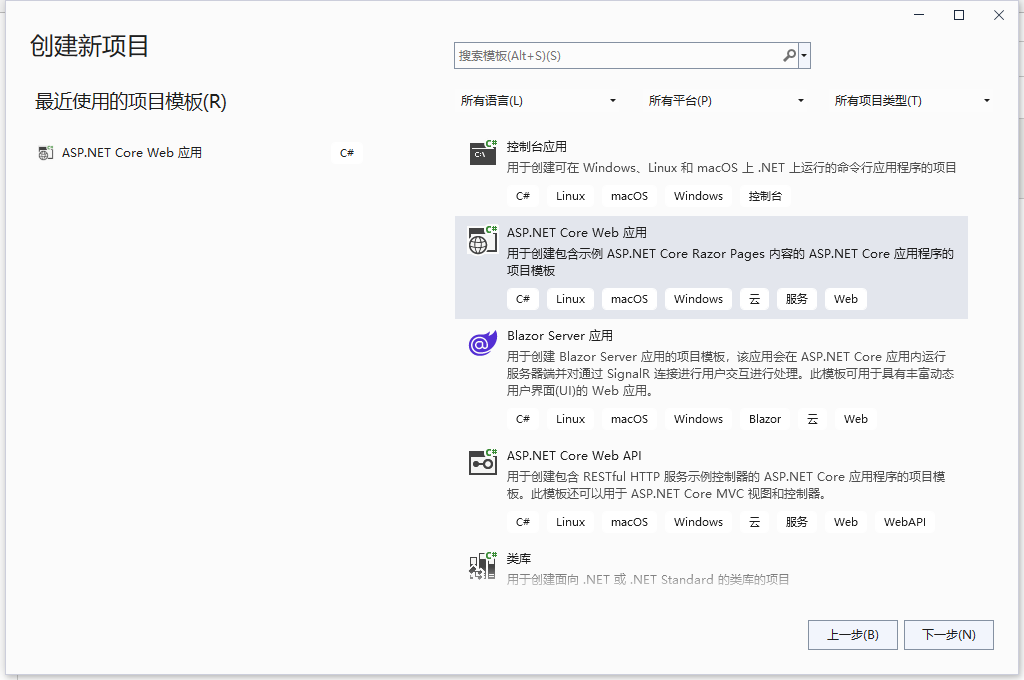
Task: Click the ASP.NET Core Web app globe icon
Action: [x=483, y=240]
